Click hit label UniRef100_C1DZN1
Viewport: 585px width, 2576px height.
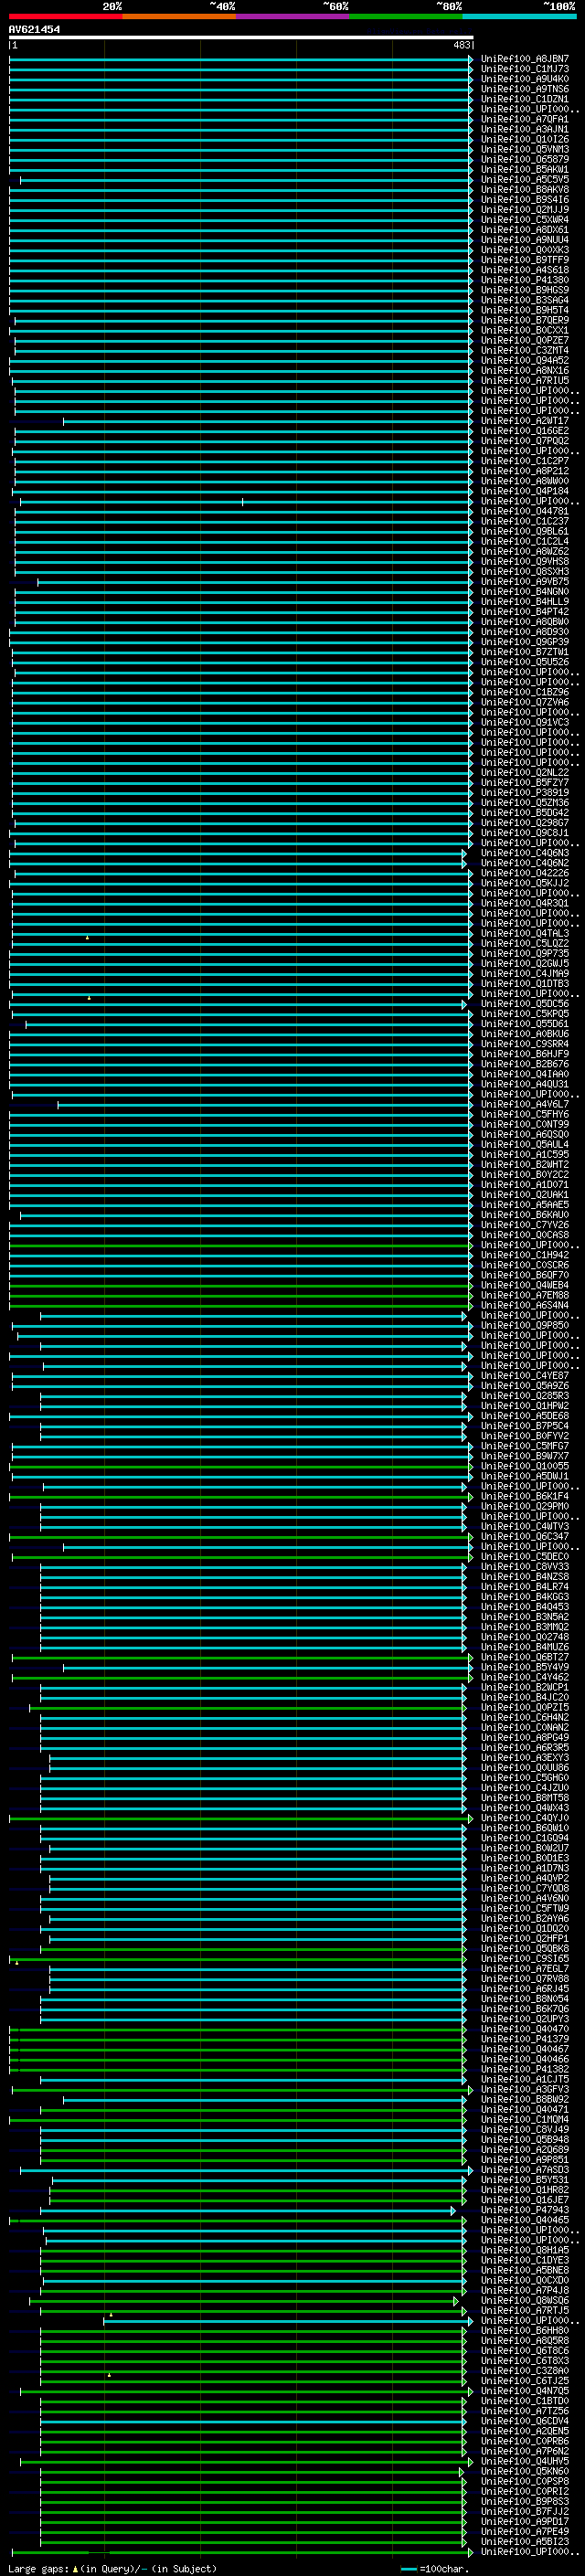(525, 99)
